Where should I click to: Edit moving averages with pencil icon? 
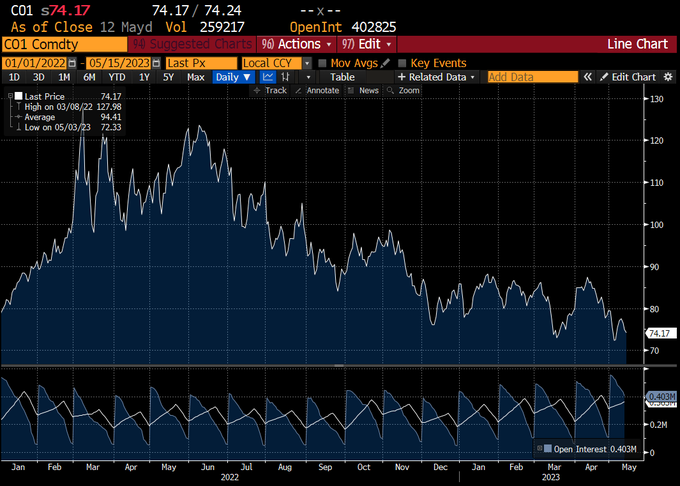tap(385, 63)
